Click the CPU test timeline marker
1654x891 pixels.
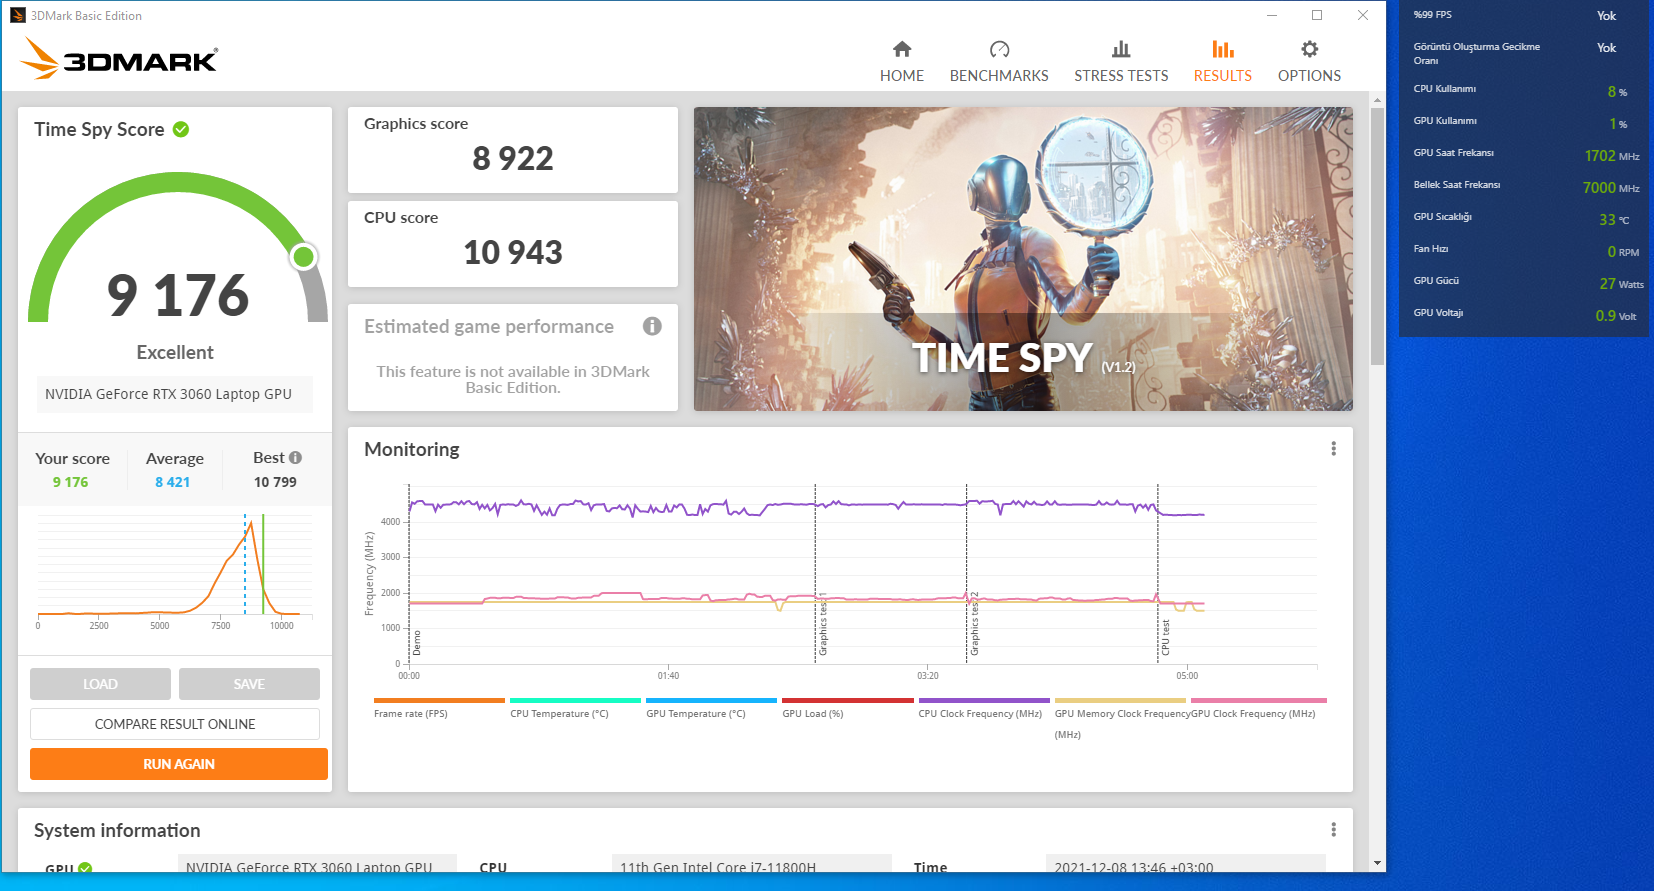click(1165, 637)
